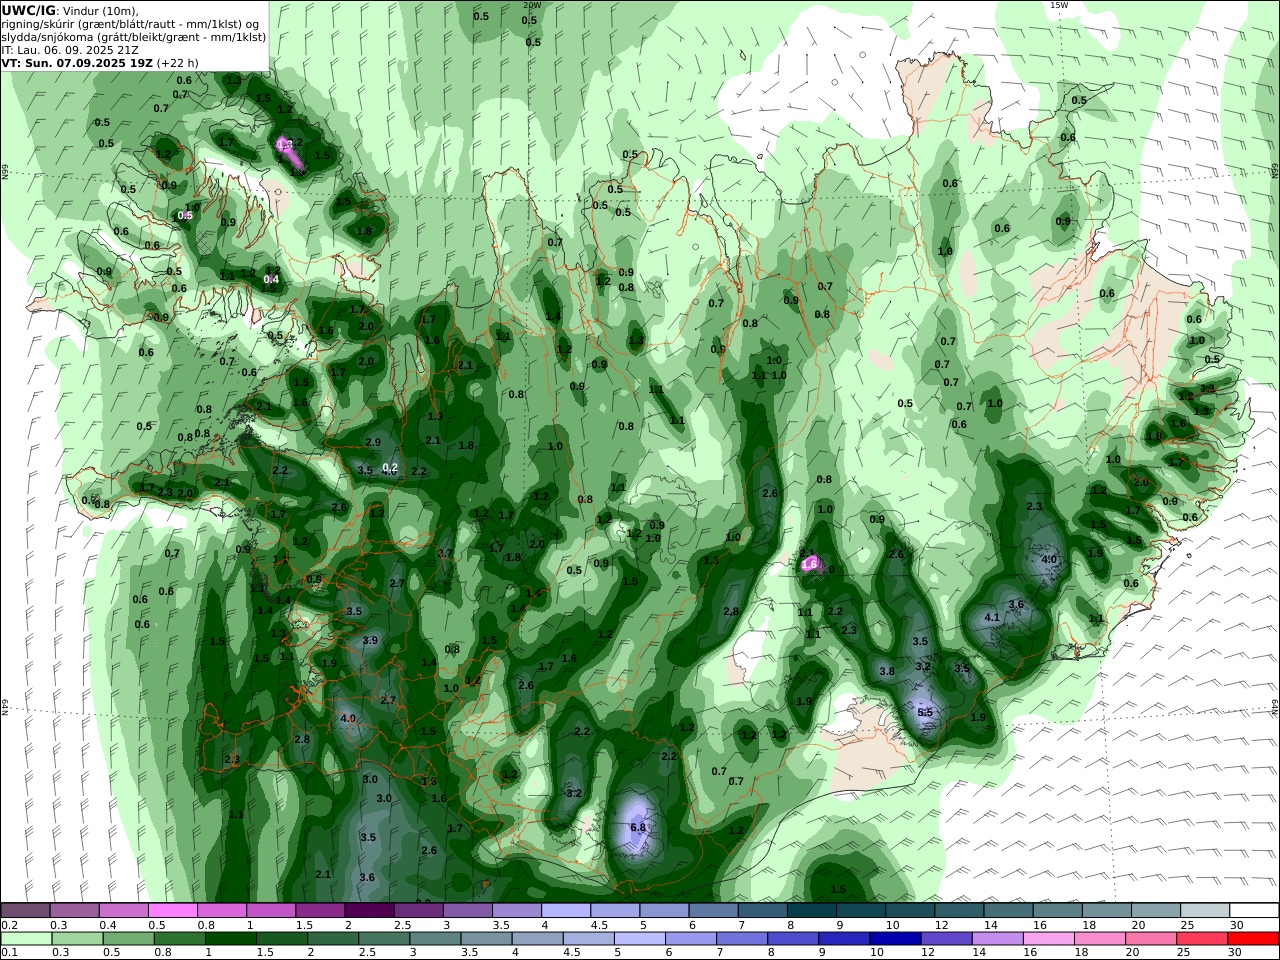Select the pink rain swatch labeled 20
The width and height of the screenshot is (1280, 960).
coord(1151,939)
